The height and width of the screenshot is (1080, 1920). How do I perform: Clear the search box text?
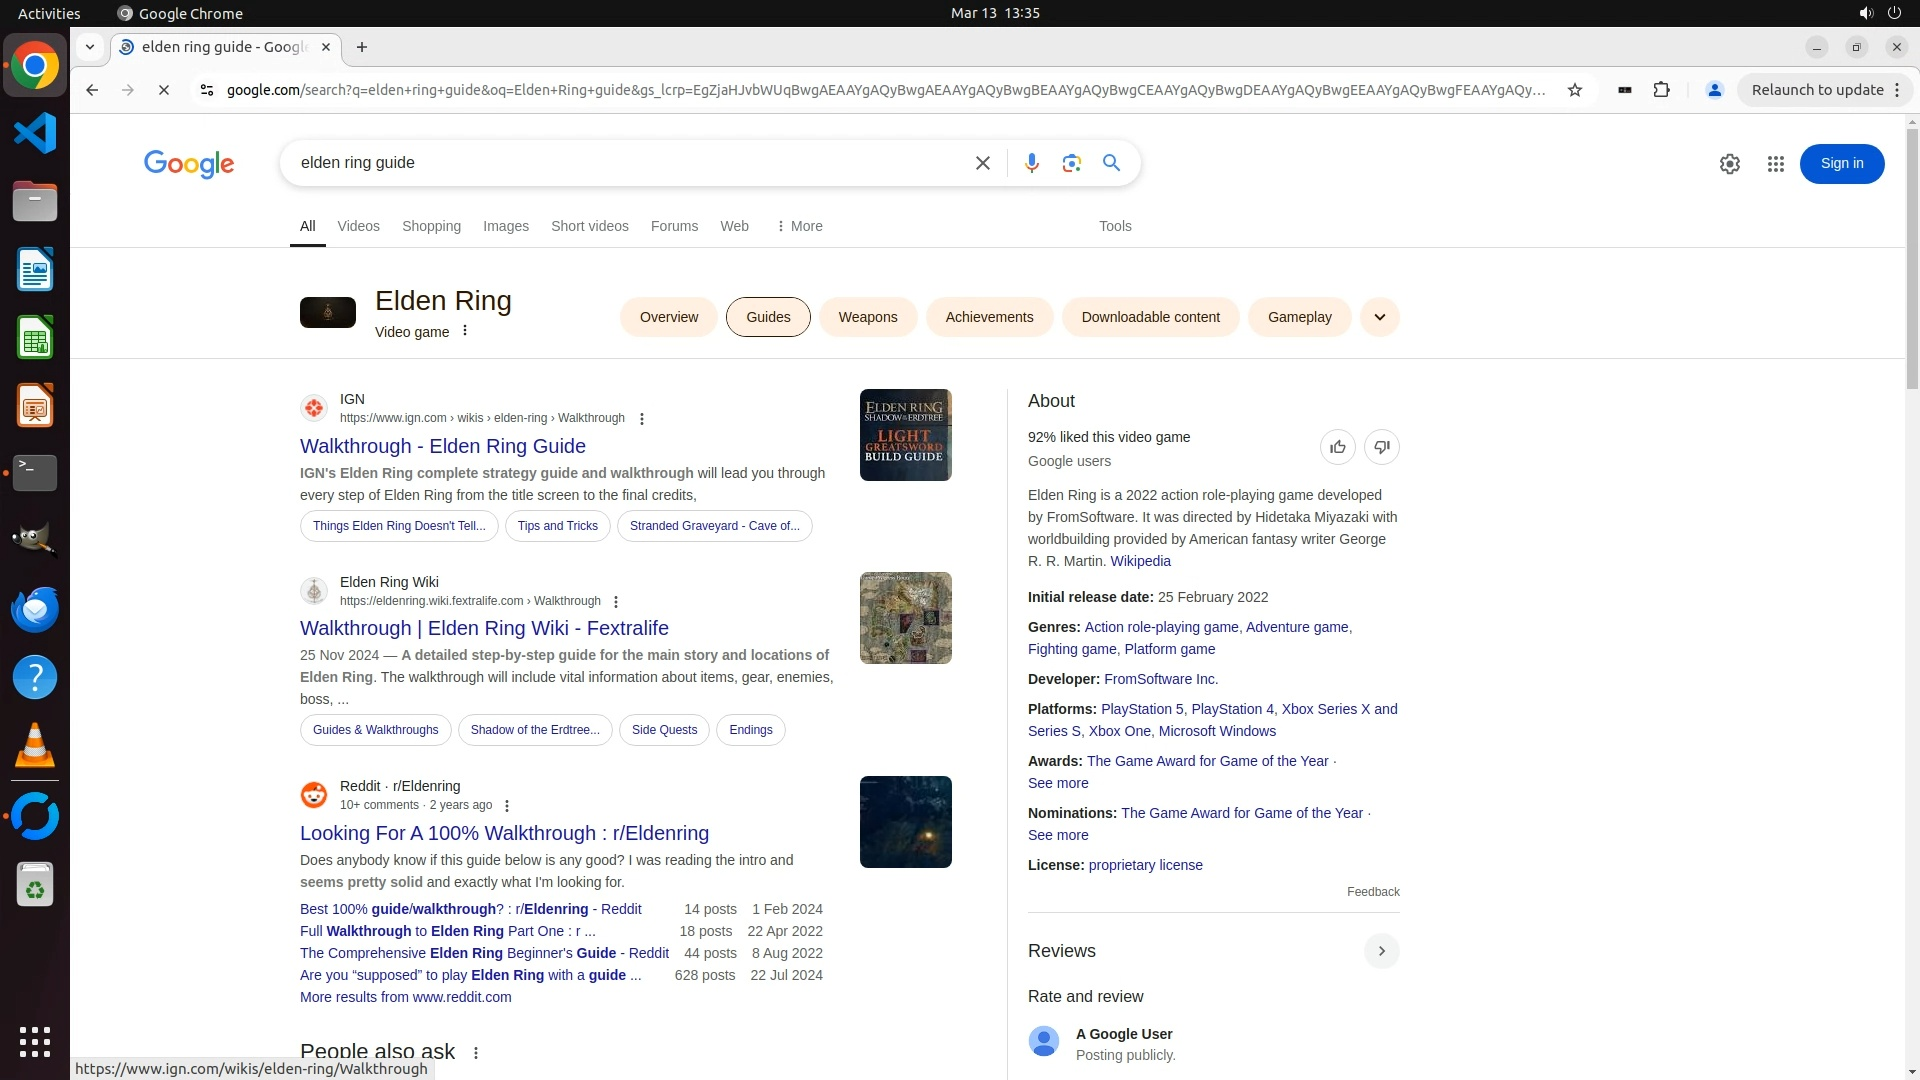982,163
